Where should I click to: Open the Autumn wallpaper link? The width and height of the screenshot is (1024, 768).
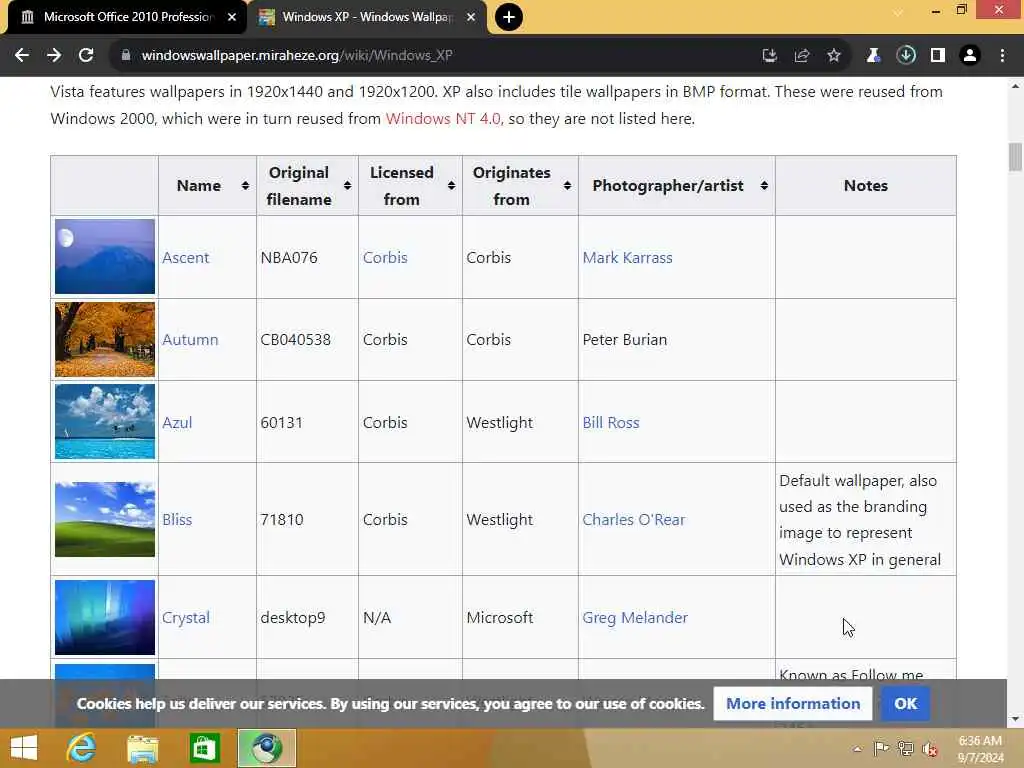(x=190, y=340)
